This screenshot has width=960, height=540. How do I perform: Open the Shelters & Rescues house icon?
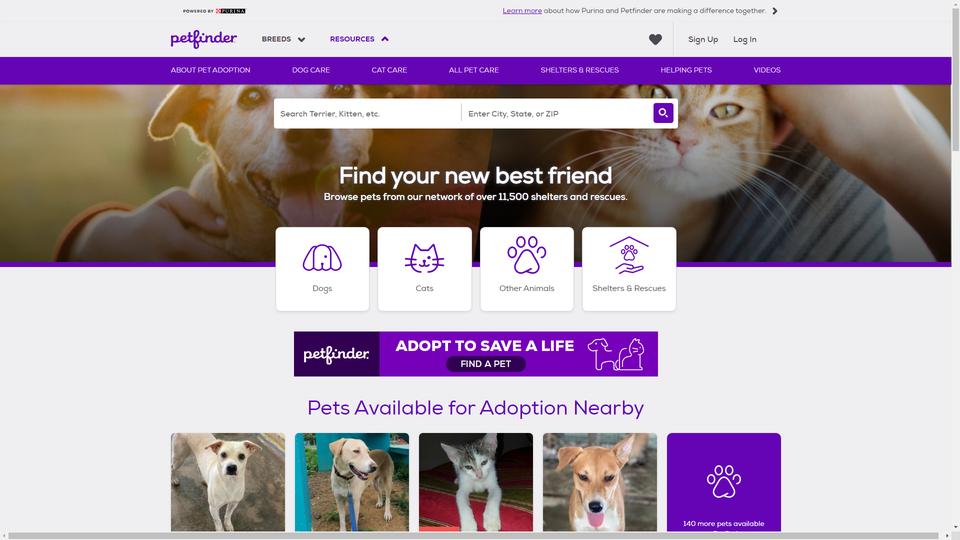[x=629, y=255]
